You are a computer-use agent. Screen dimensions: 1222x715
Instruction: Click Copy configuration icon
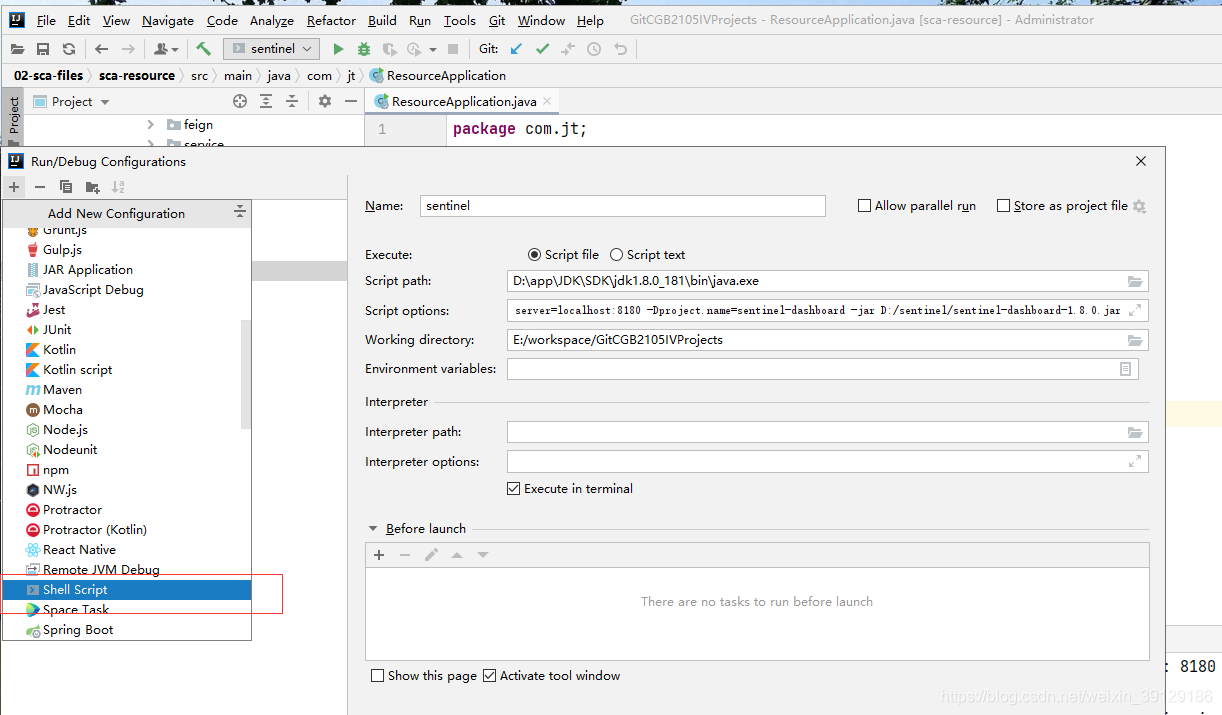66,187
